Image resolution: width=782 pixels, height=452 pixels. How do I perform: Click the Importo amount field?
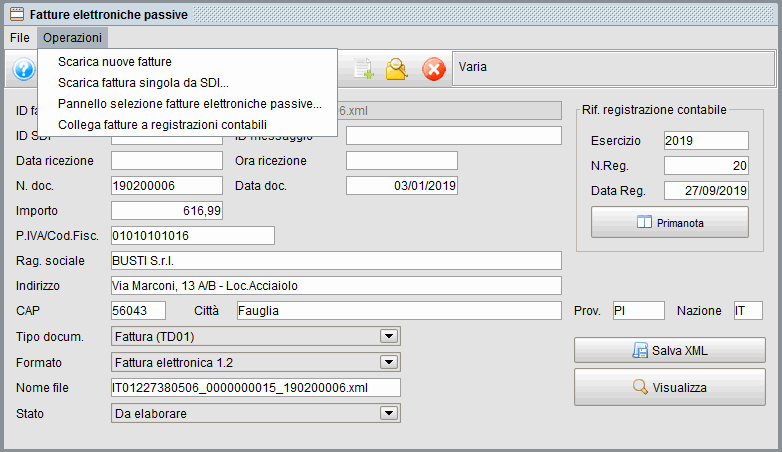pyautogui.click(x=167, y=210)
